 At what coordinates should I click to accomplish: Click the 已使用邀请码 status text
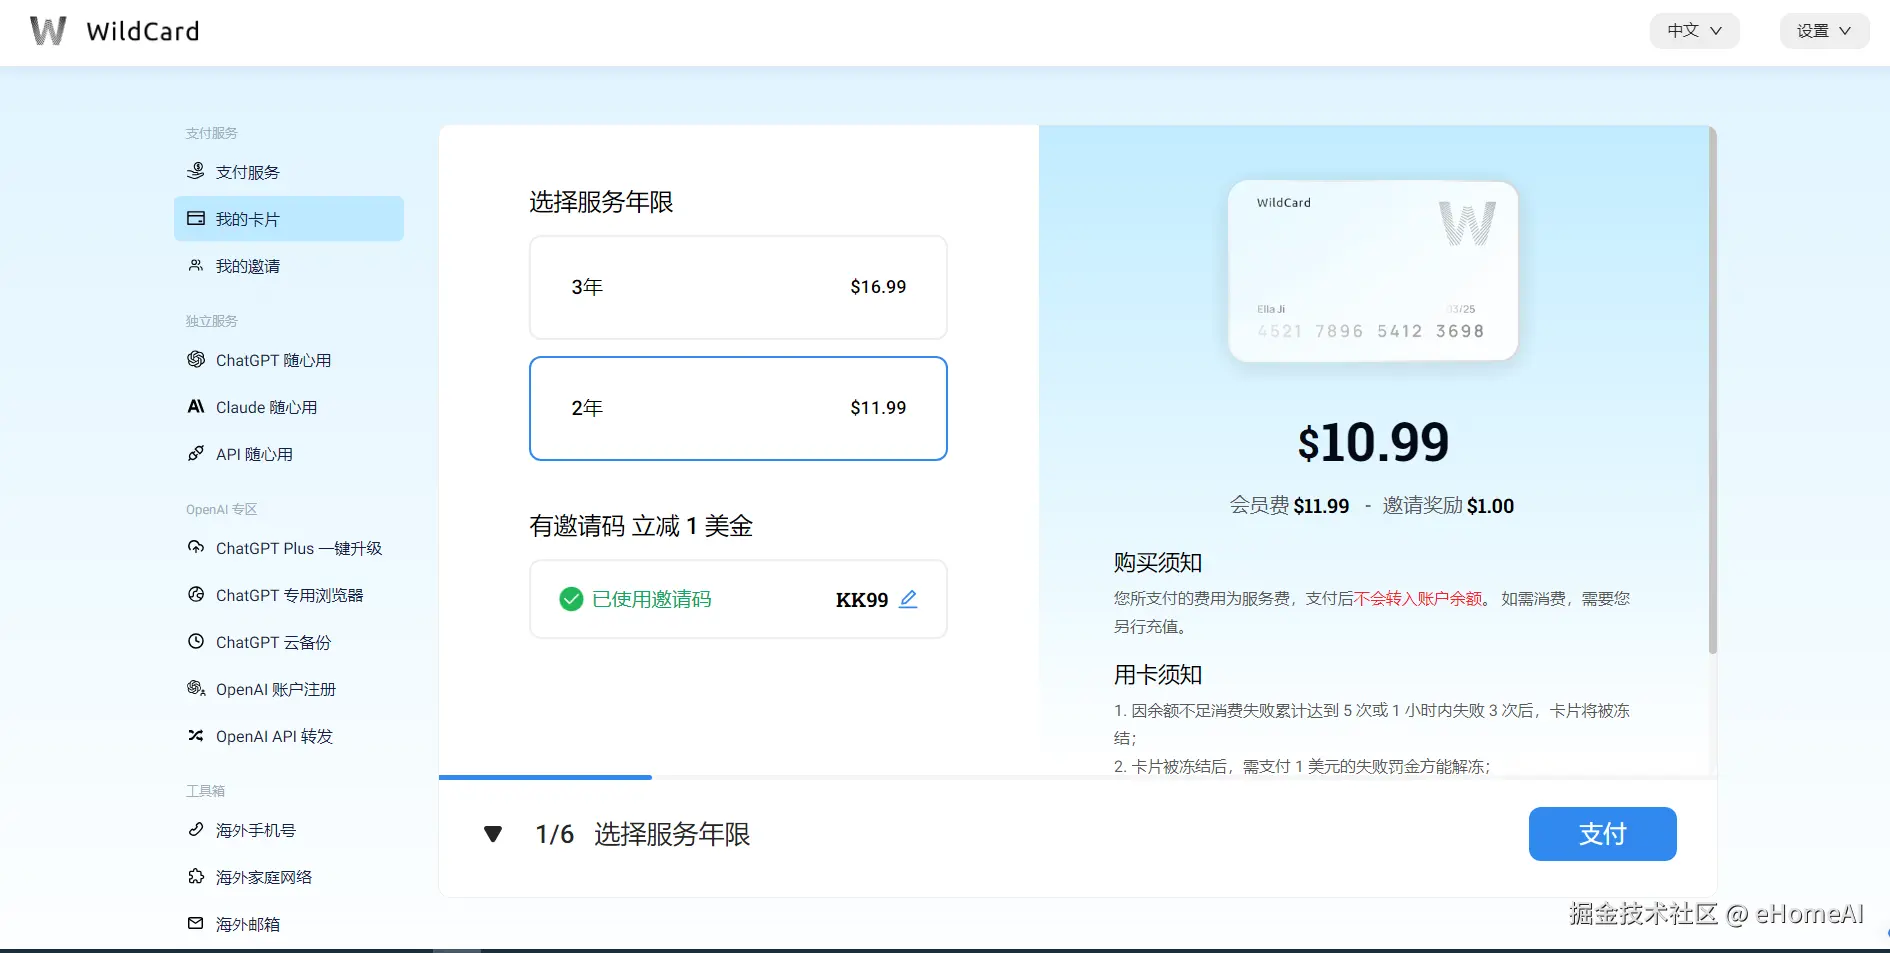click(652, 599)
